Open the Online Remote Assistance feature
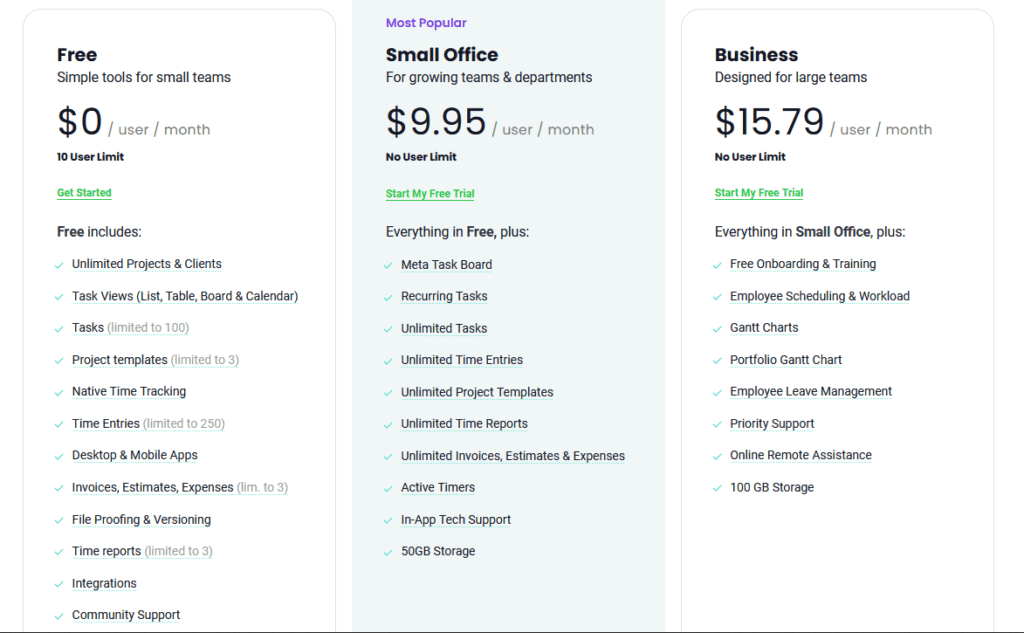 click(x=800, y=455)
